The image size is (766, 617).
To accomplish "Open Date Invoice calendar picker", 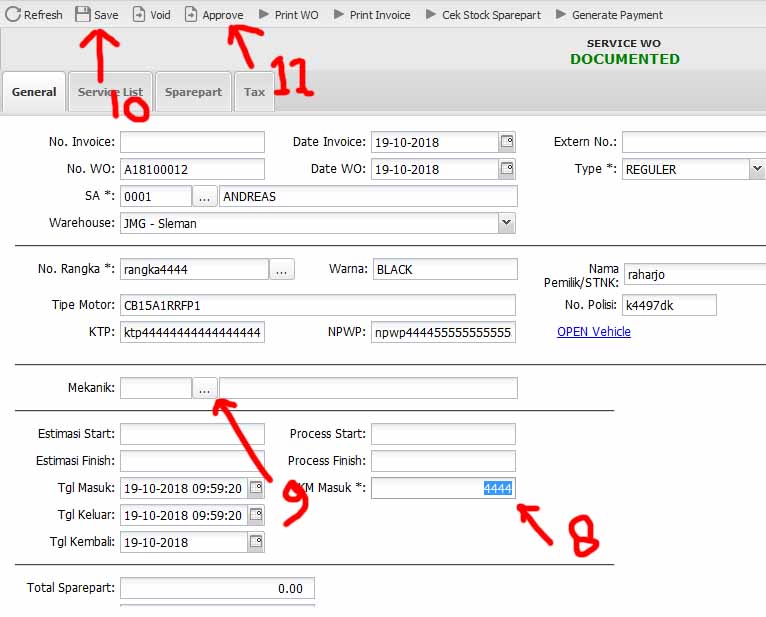I will pos(507,142).
